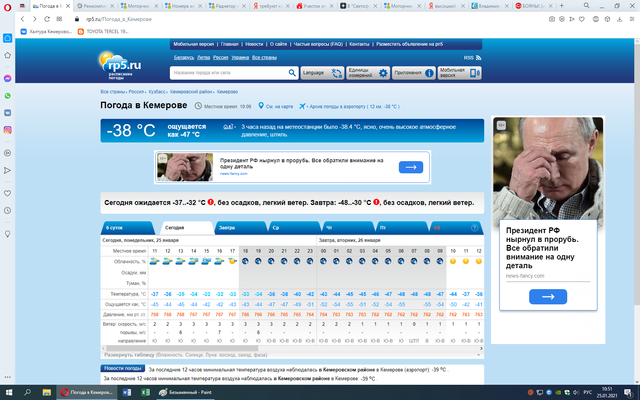
Task: Click the 'Все страны' link under top menu
Action: pyautogui.click(x=264, y=58)
